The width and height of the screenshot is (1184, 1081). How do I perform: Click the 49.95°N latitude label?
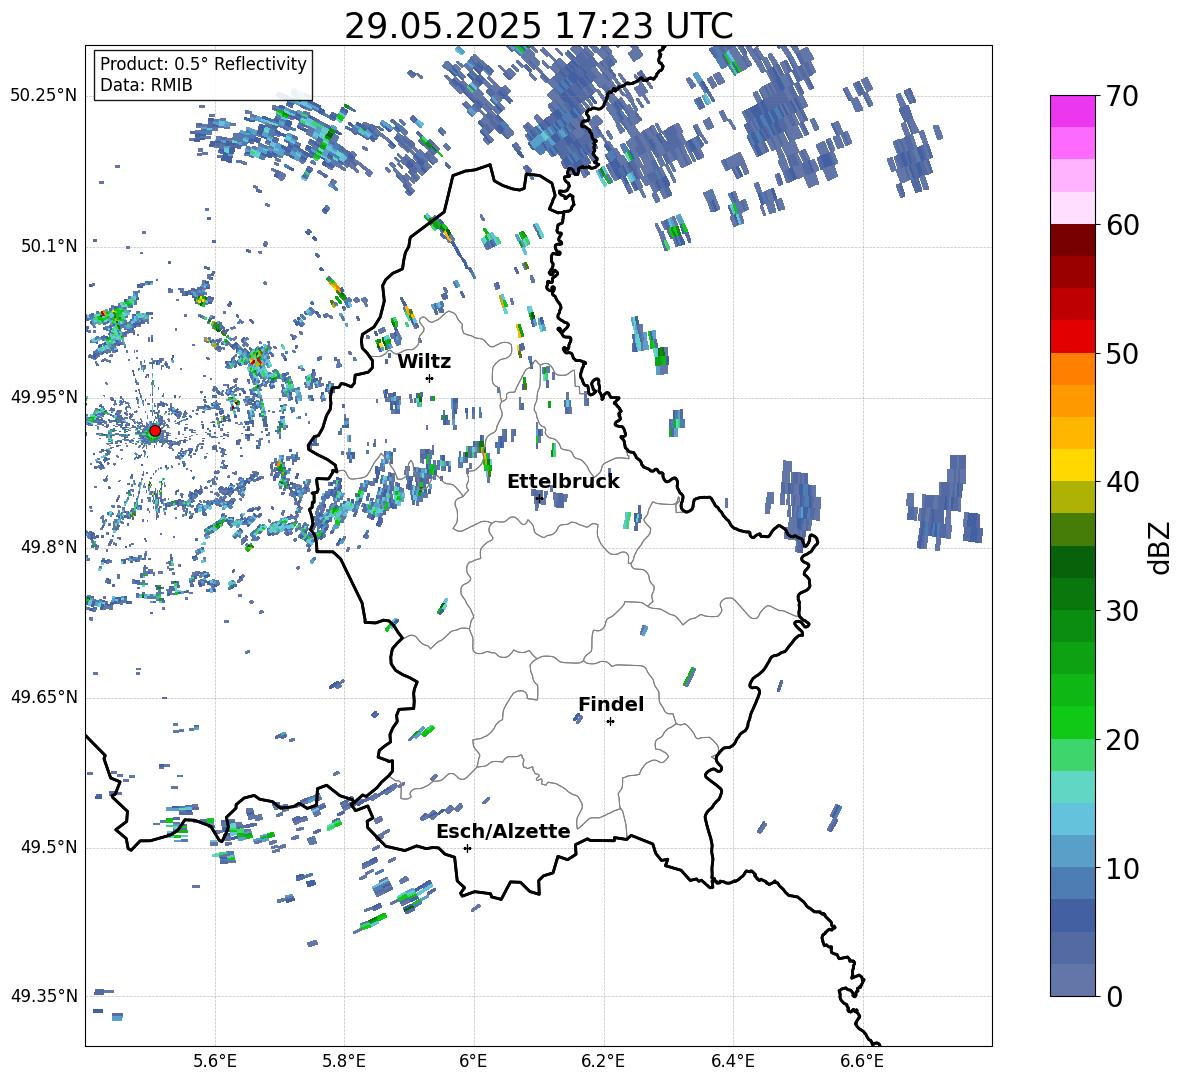click(44, 397)
